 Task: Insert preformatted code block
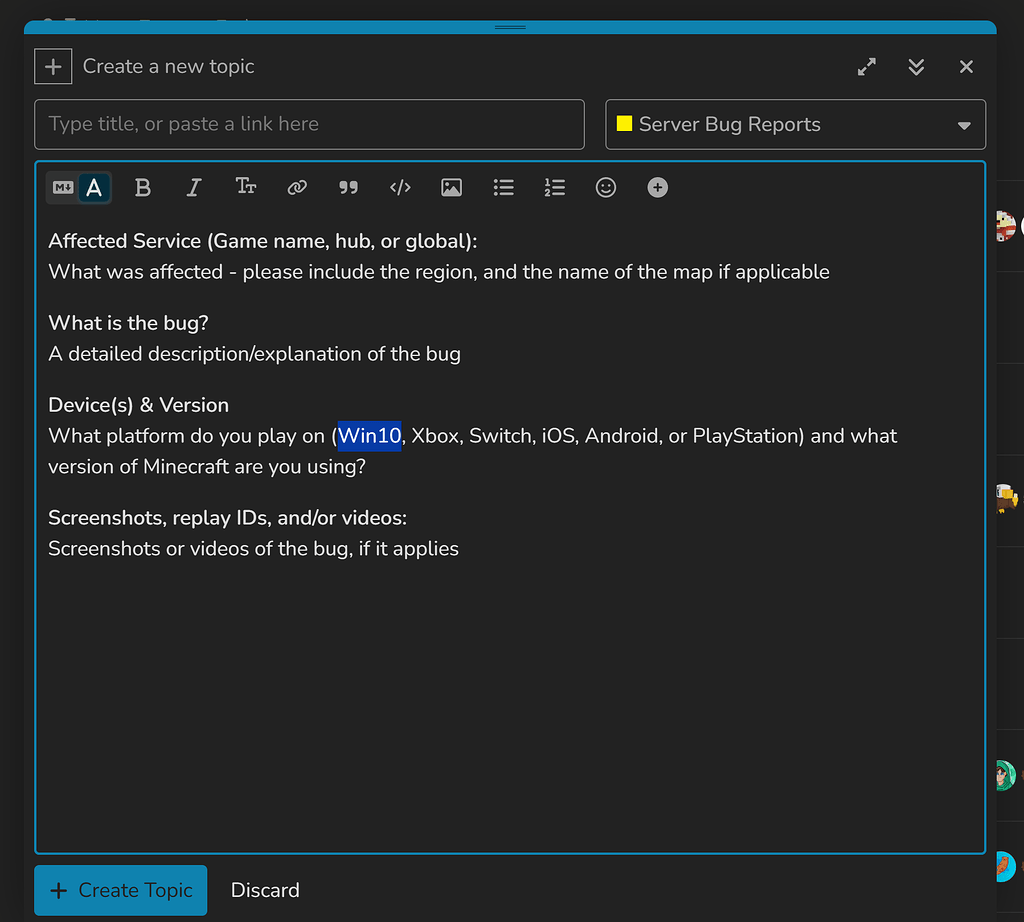click(400, 188)
